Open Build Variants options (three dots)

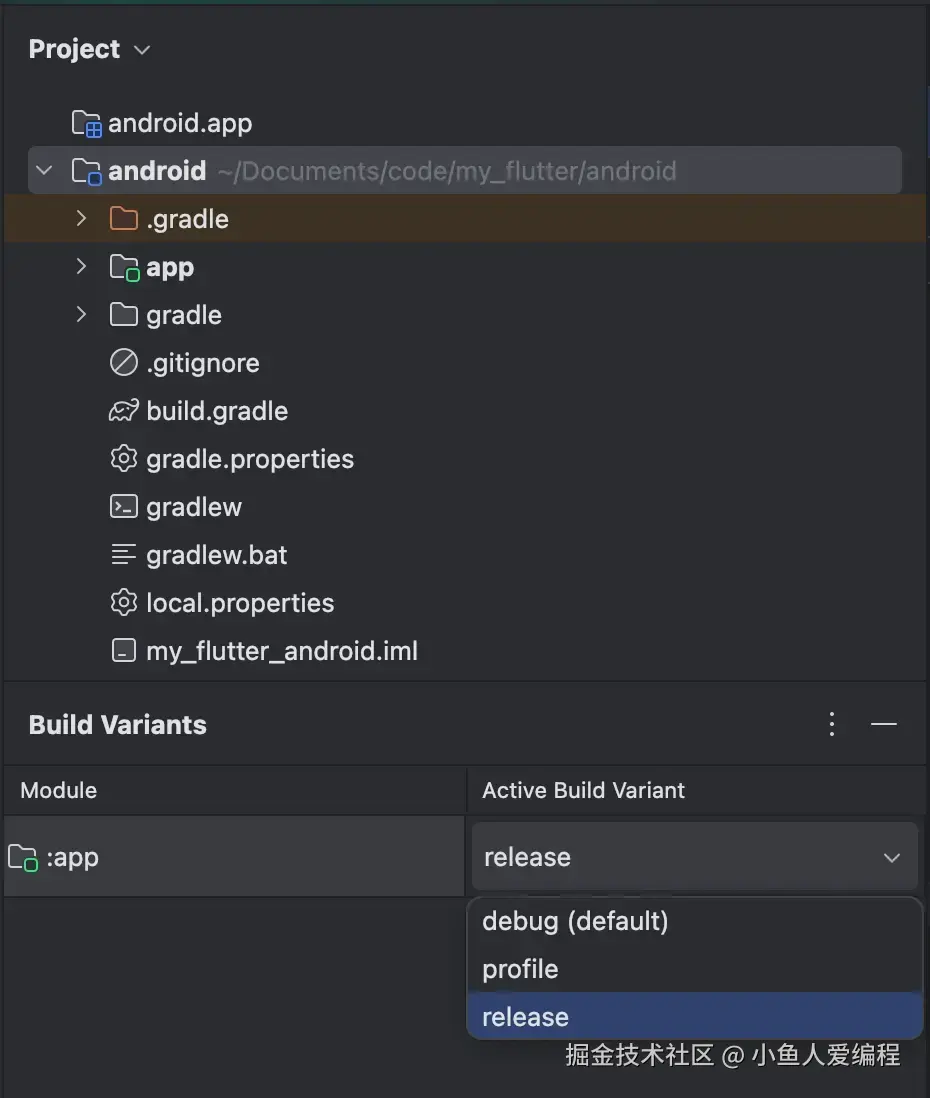(x=832, y=724)
